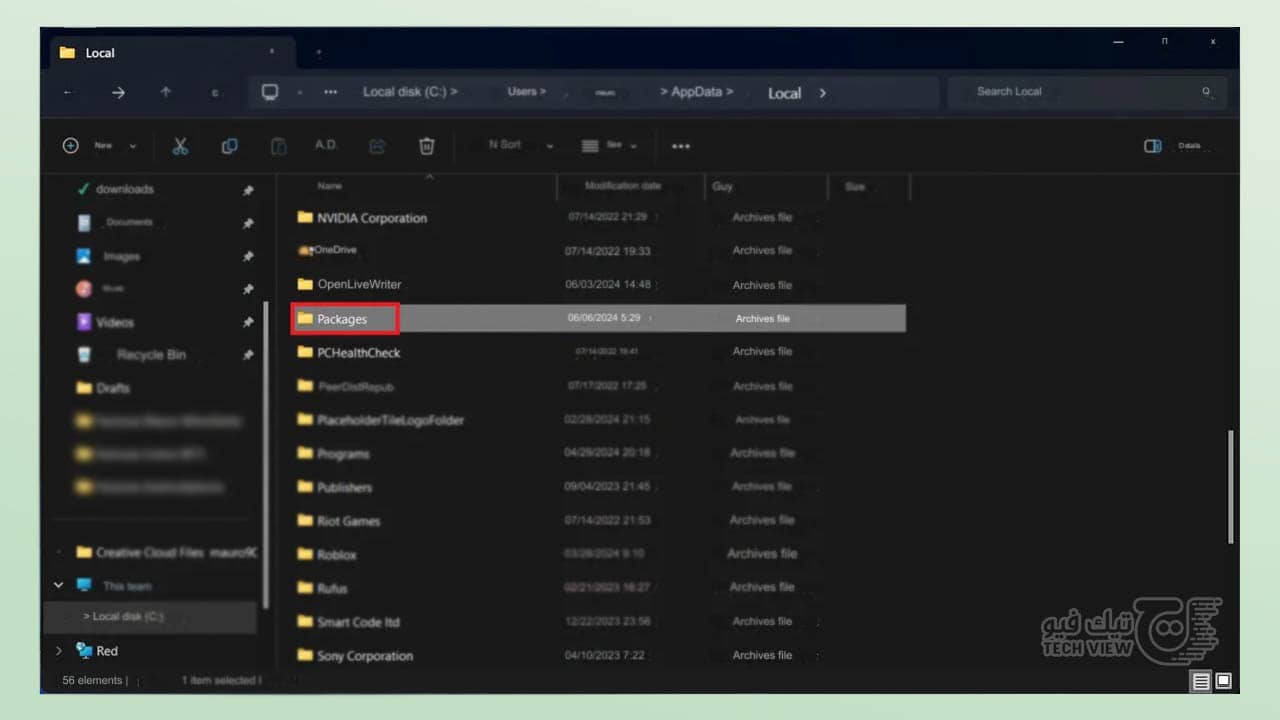The width and height of the screenshot is (1280, 720).
Task: Click the Delete trash icon
Action: tap(427, 146)
